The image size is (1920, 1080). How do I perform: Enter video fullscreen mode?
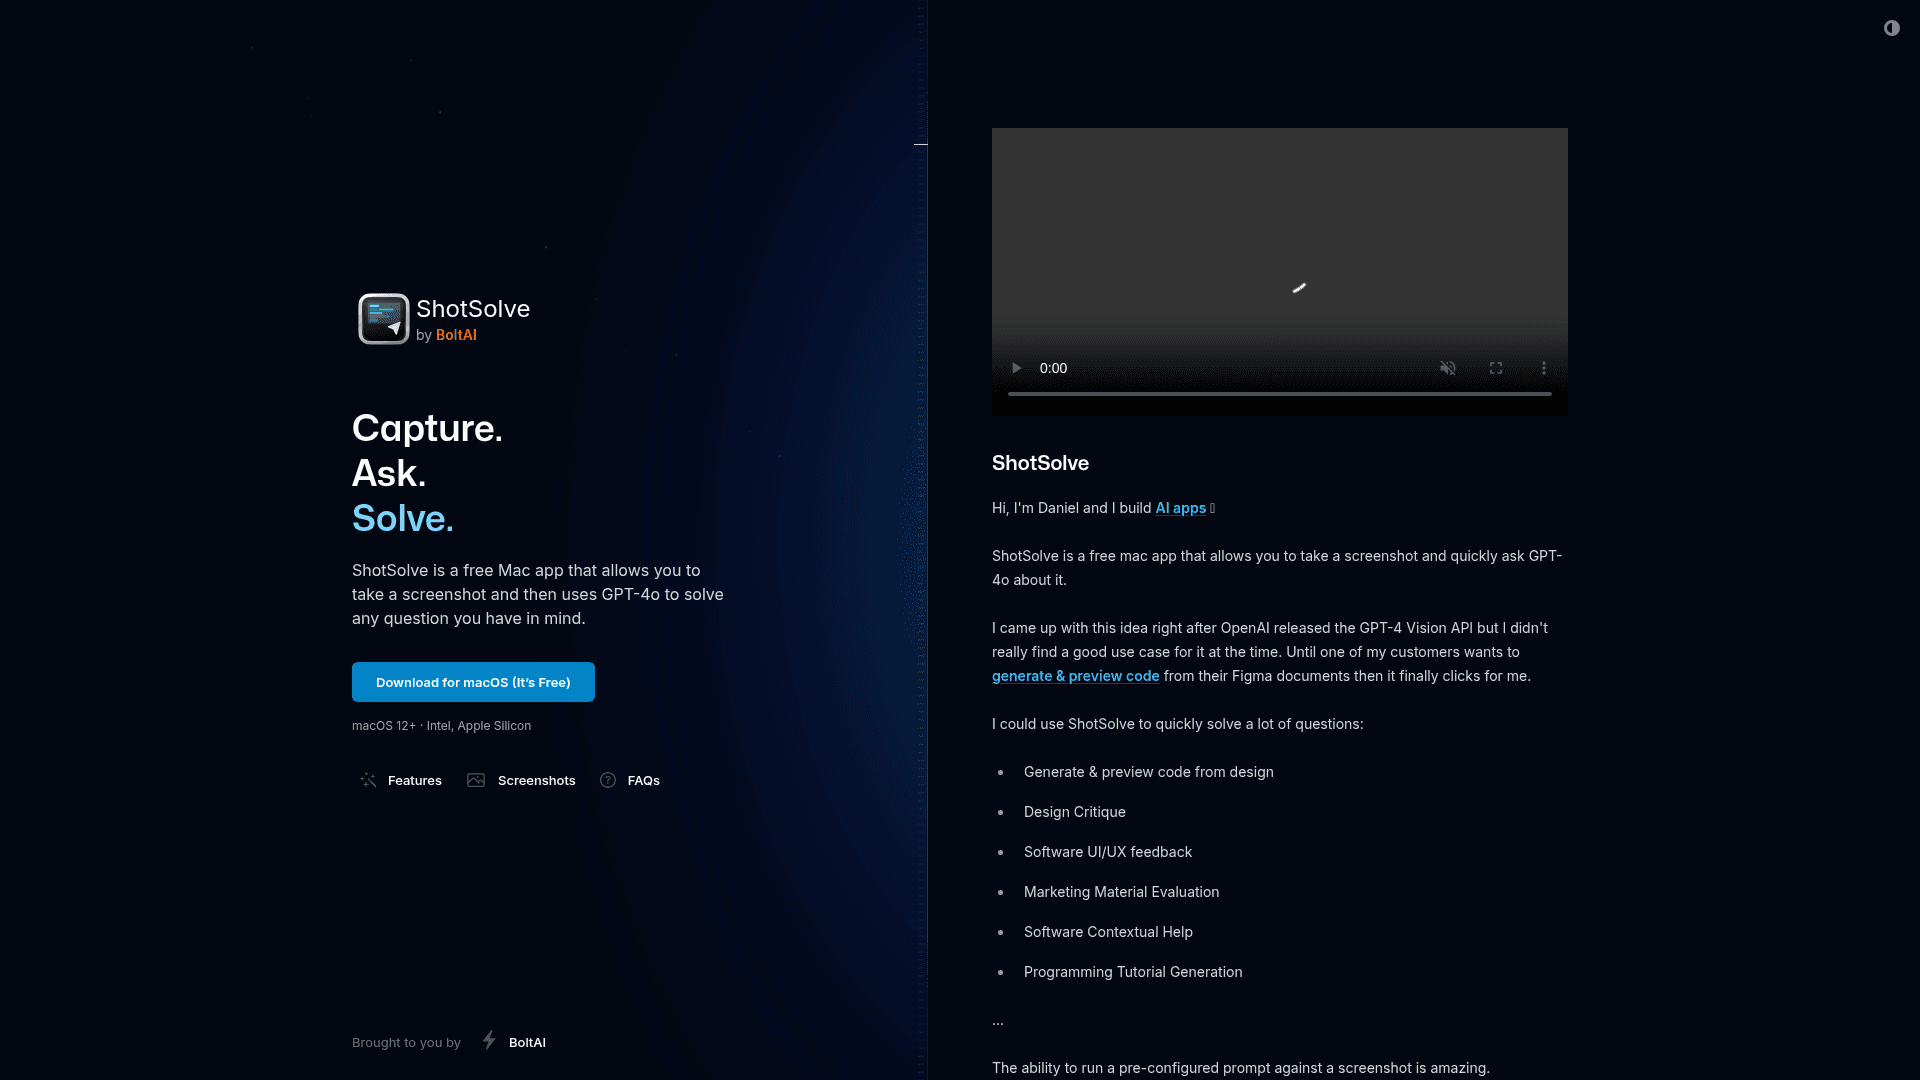[1496, 368]
